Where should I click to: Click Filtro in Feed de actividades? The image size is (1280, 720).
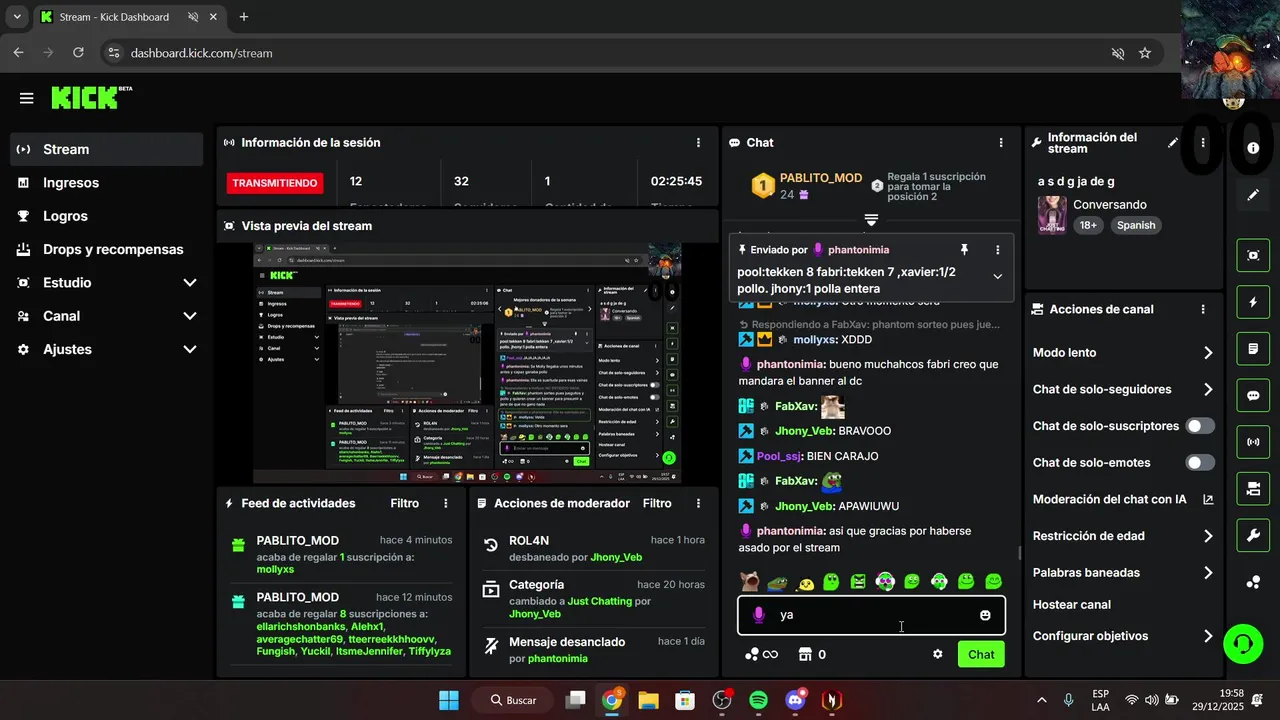[404, 503]
